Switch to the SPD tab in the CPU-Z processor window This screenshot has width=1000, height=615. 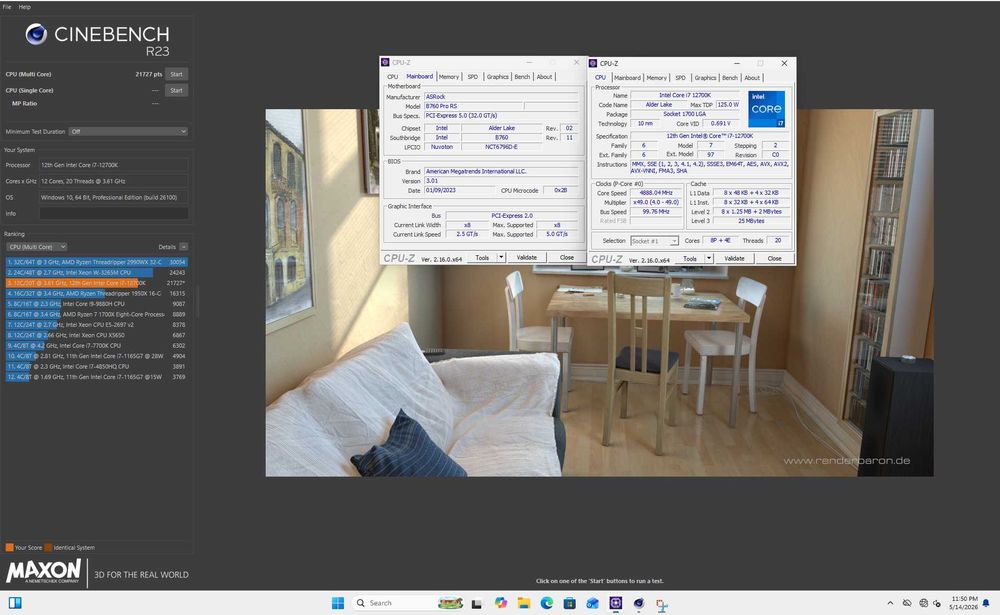click(680, 78)
